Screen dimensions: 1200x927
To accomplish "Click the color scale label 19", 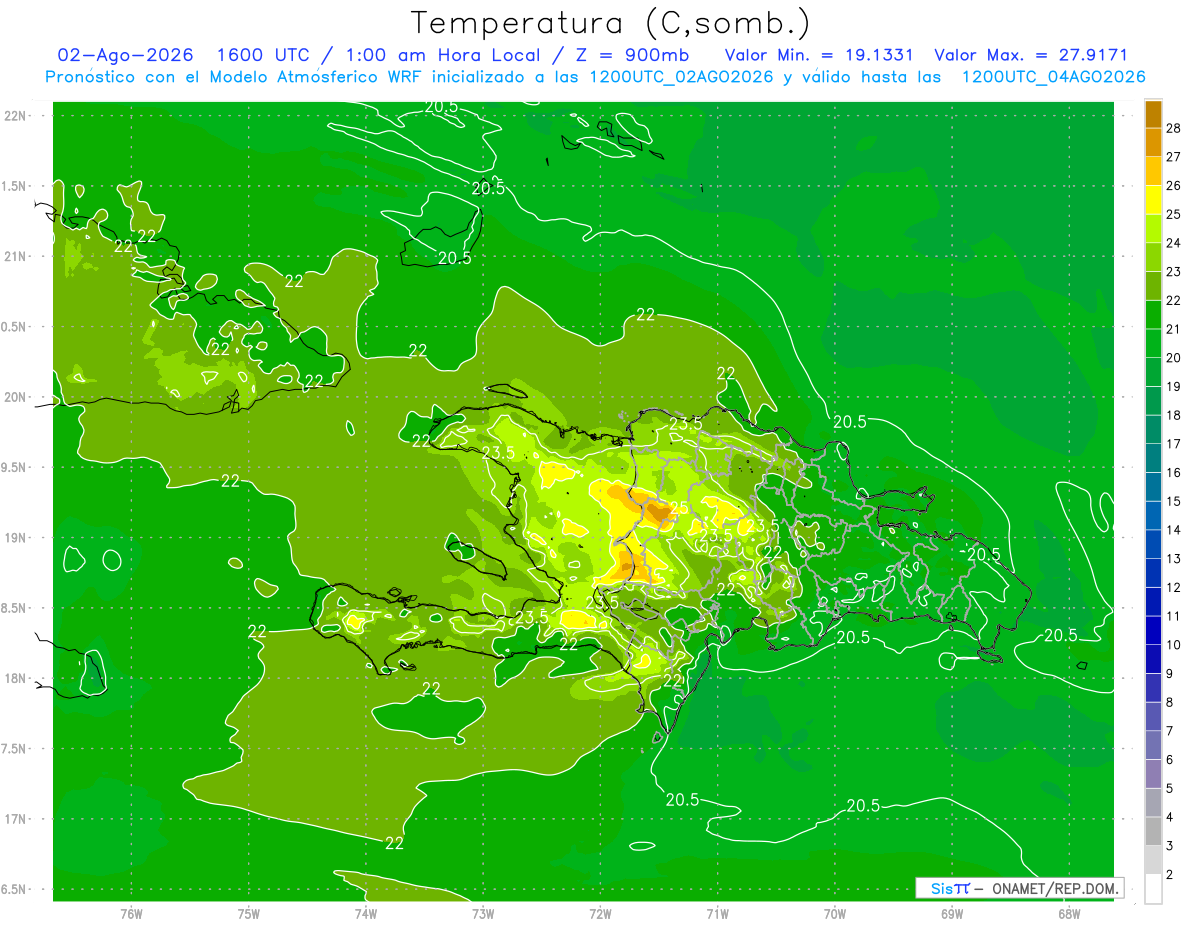I will [1174, 387].
